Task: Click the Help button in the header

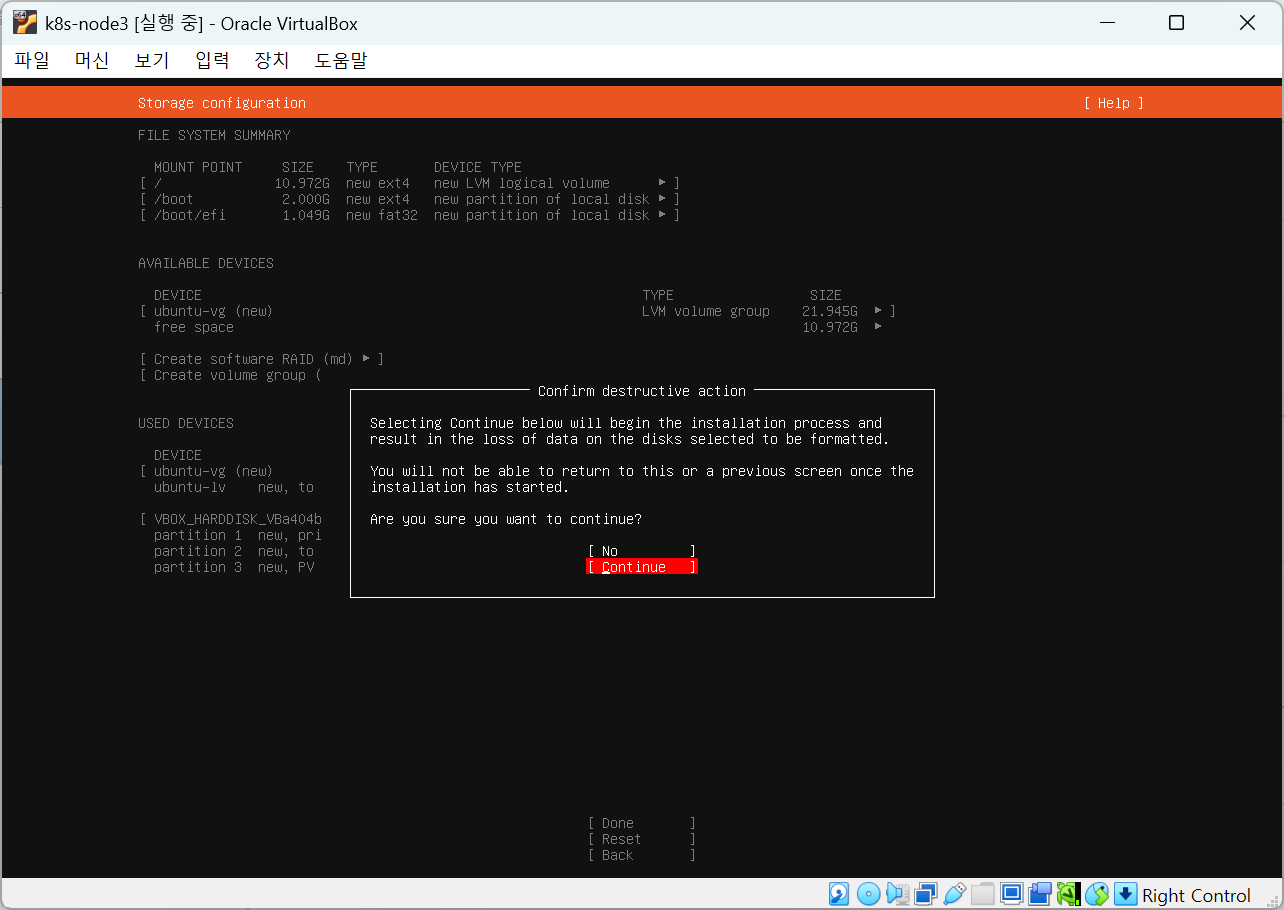Action: [x=1113, y=103]
